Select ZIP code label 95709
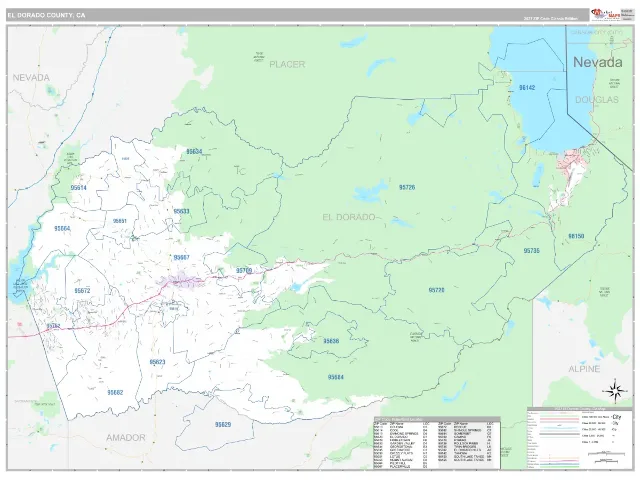 coord(244,271)
